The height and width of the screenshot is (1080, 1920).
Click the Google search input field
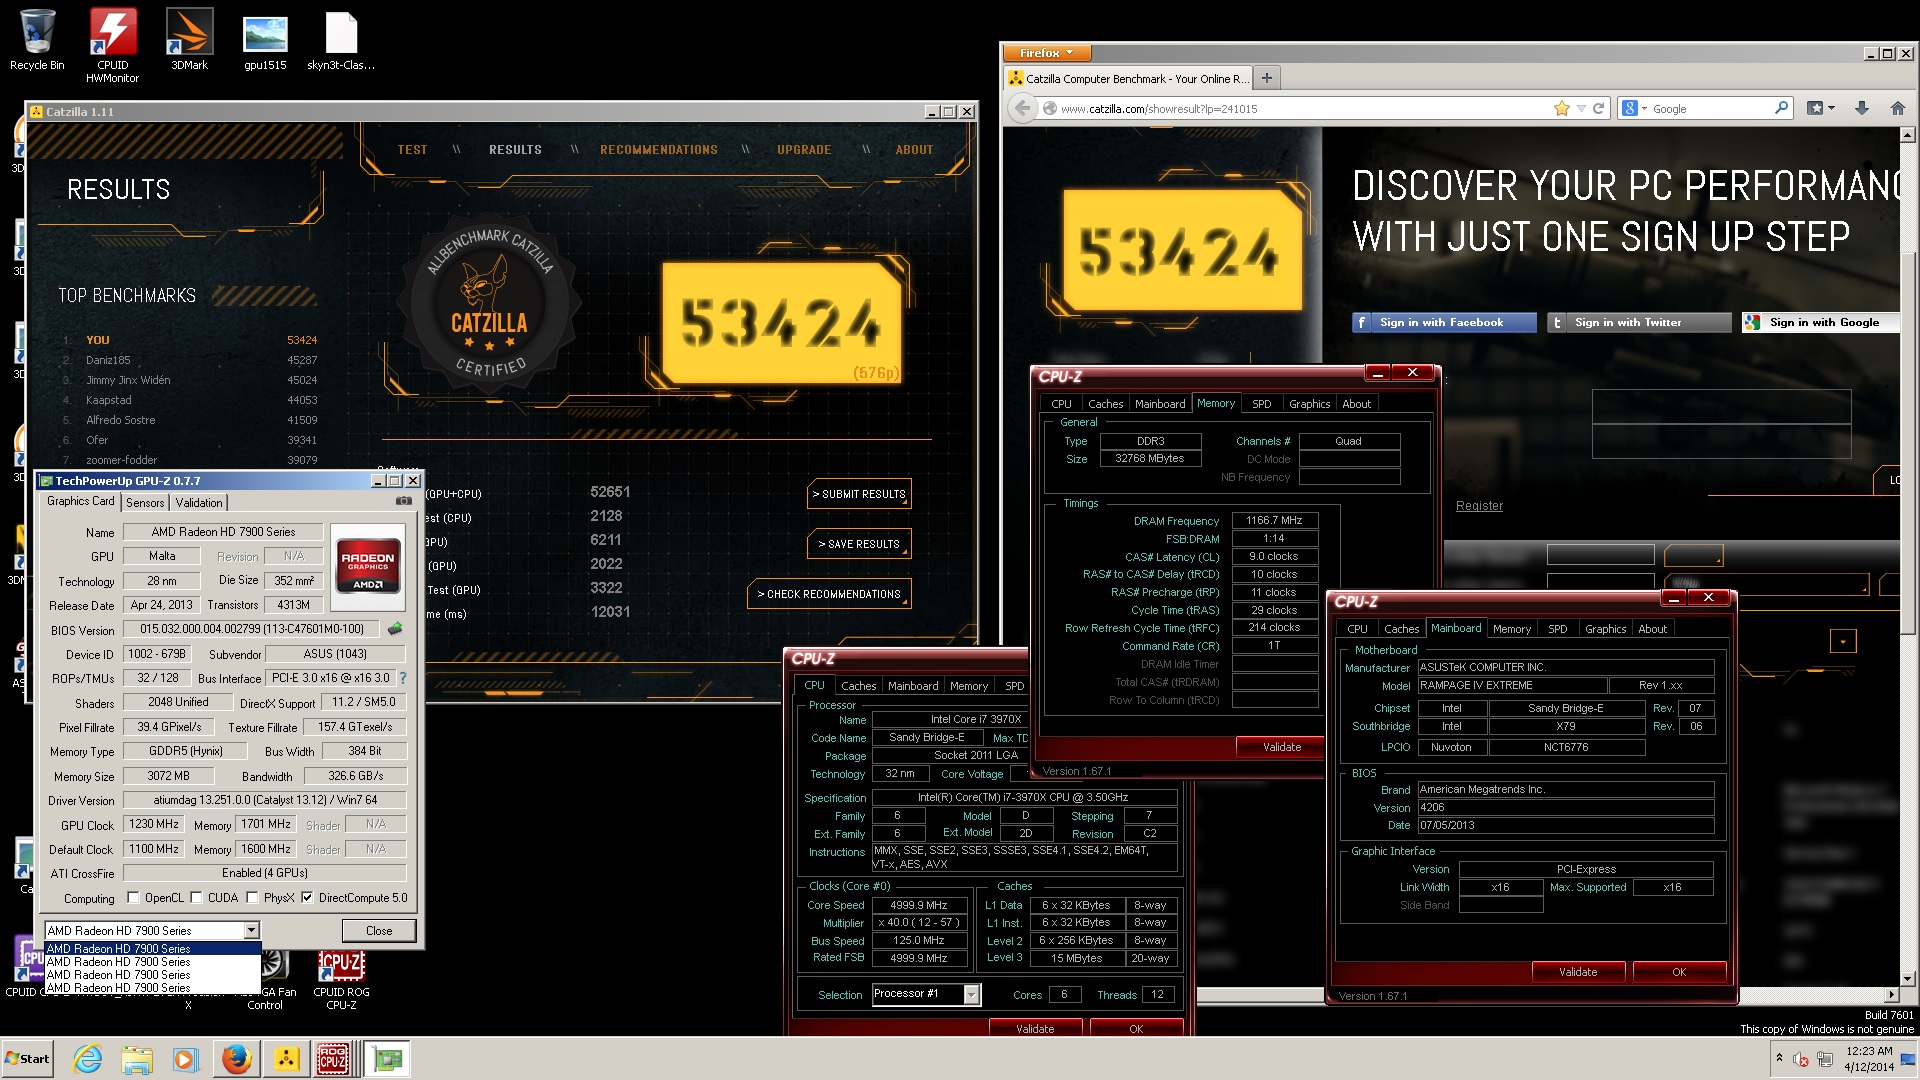click(x=1710, y=108)
